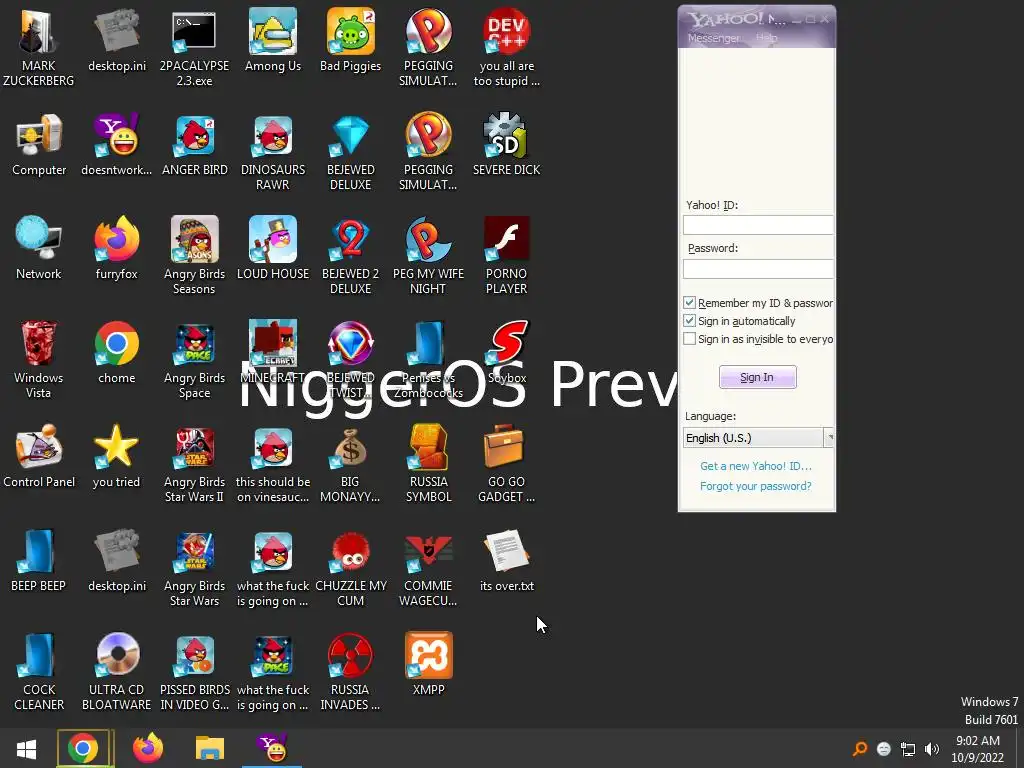Select the Angry Birds Space icon

(x=195, y=359)
